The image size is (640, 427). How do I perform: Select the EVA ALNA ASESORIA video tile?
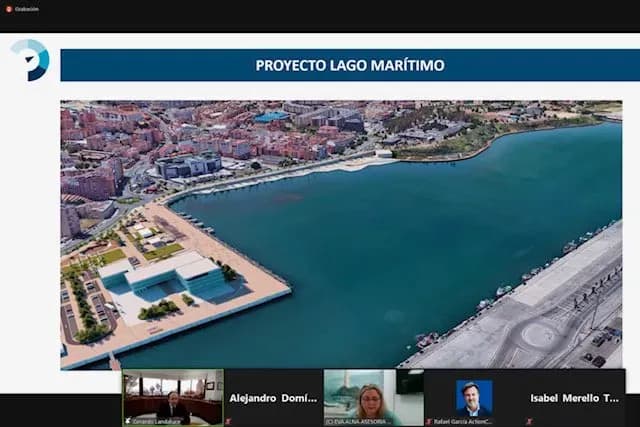point(373,398)
